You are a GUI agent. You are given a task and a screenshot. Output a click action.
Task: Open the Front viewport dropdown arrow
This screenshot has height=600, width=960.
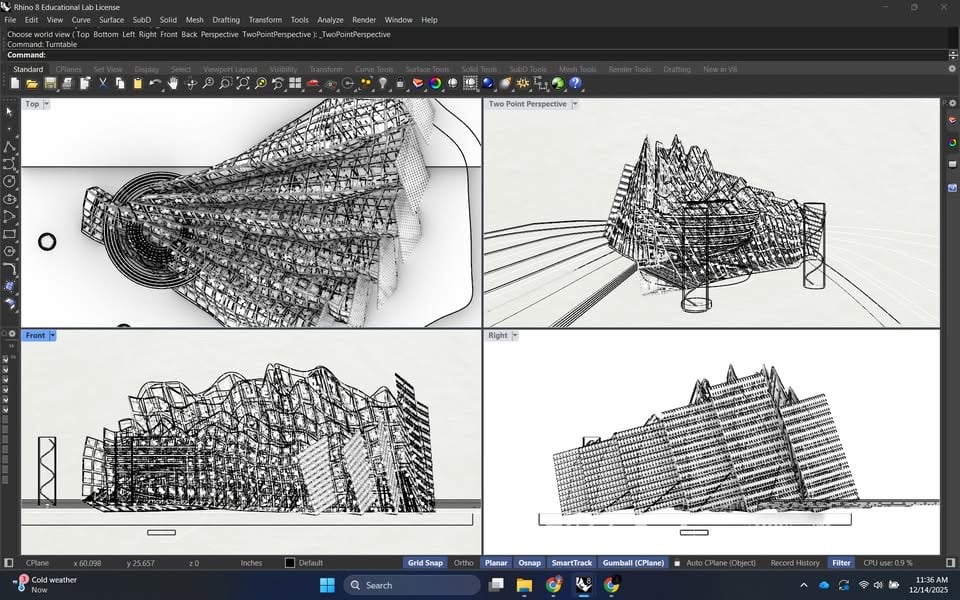[52, 336]
